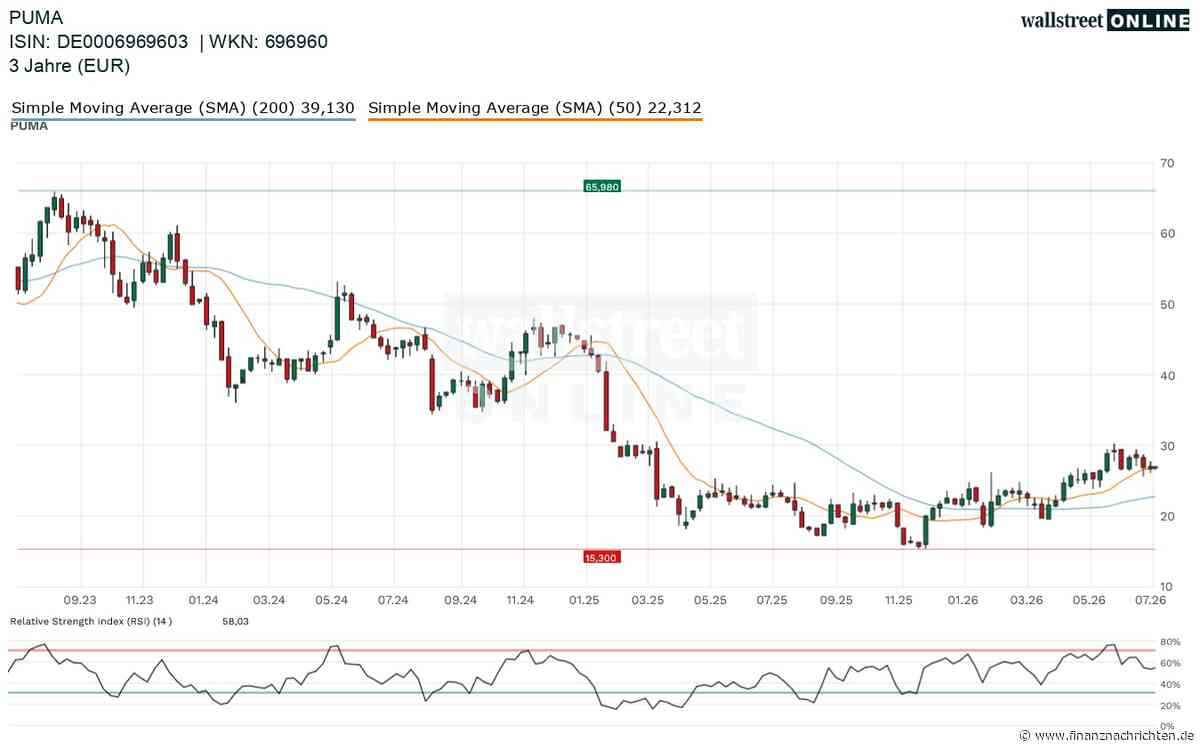Image resolution: width=1200 pixels, height=750 pixels.
Task: Click the PUMA chart title
Action: (x=34, y=17)
